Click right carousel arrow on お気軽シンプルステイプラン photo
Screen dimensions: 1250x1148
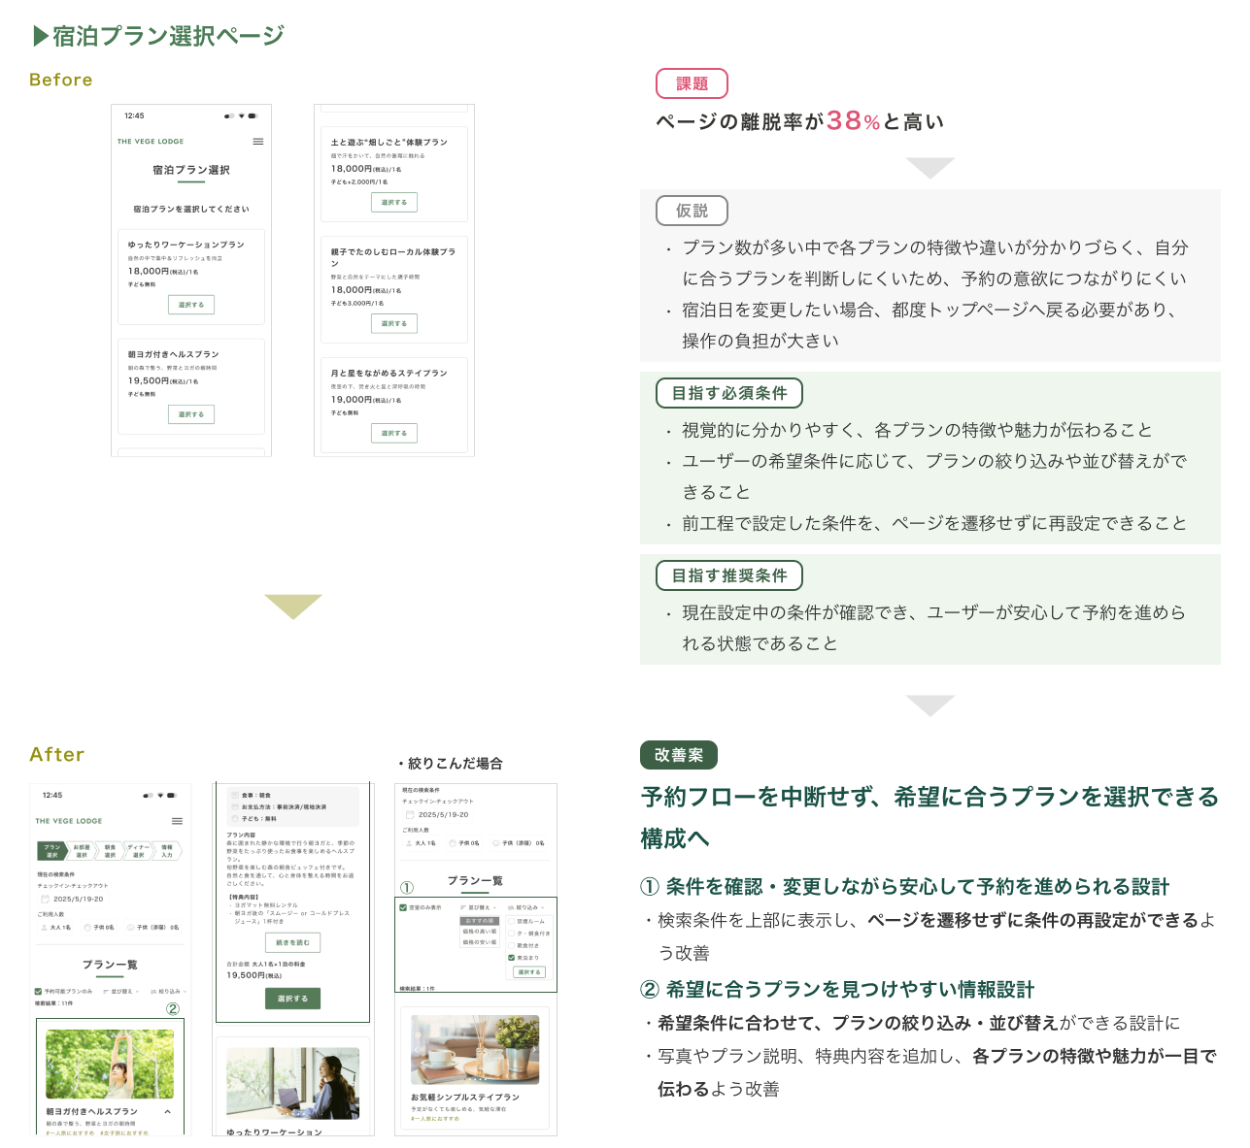coord(533,1050)
